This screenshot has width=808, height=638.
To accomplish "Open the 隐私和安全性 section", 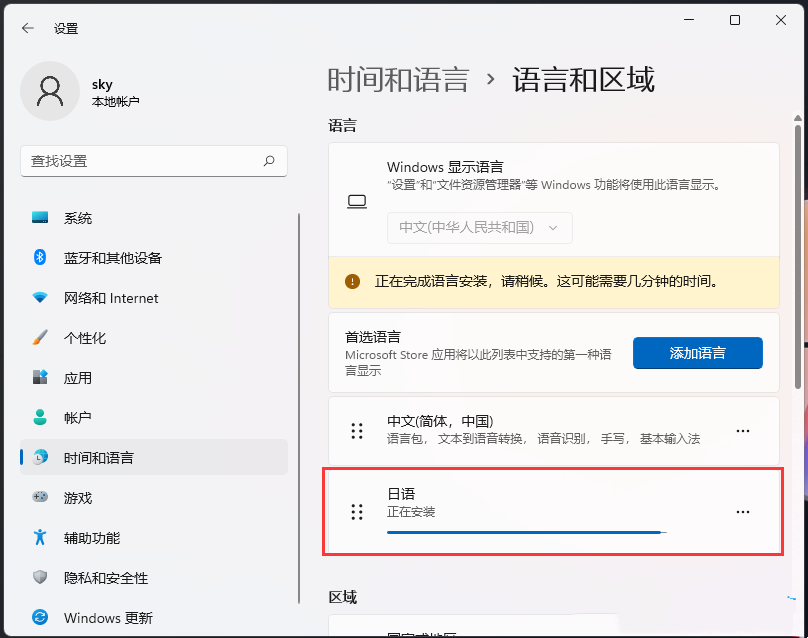I will point(38,577).
